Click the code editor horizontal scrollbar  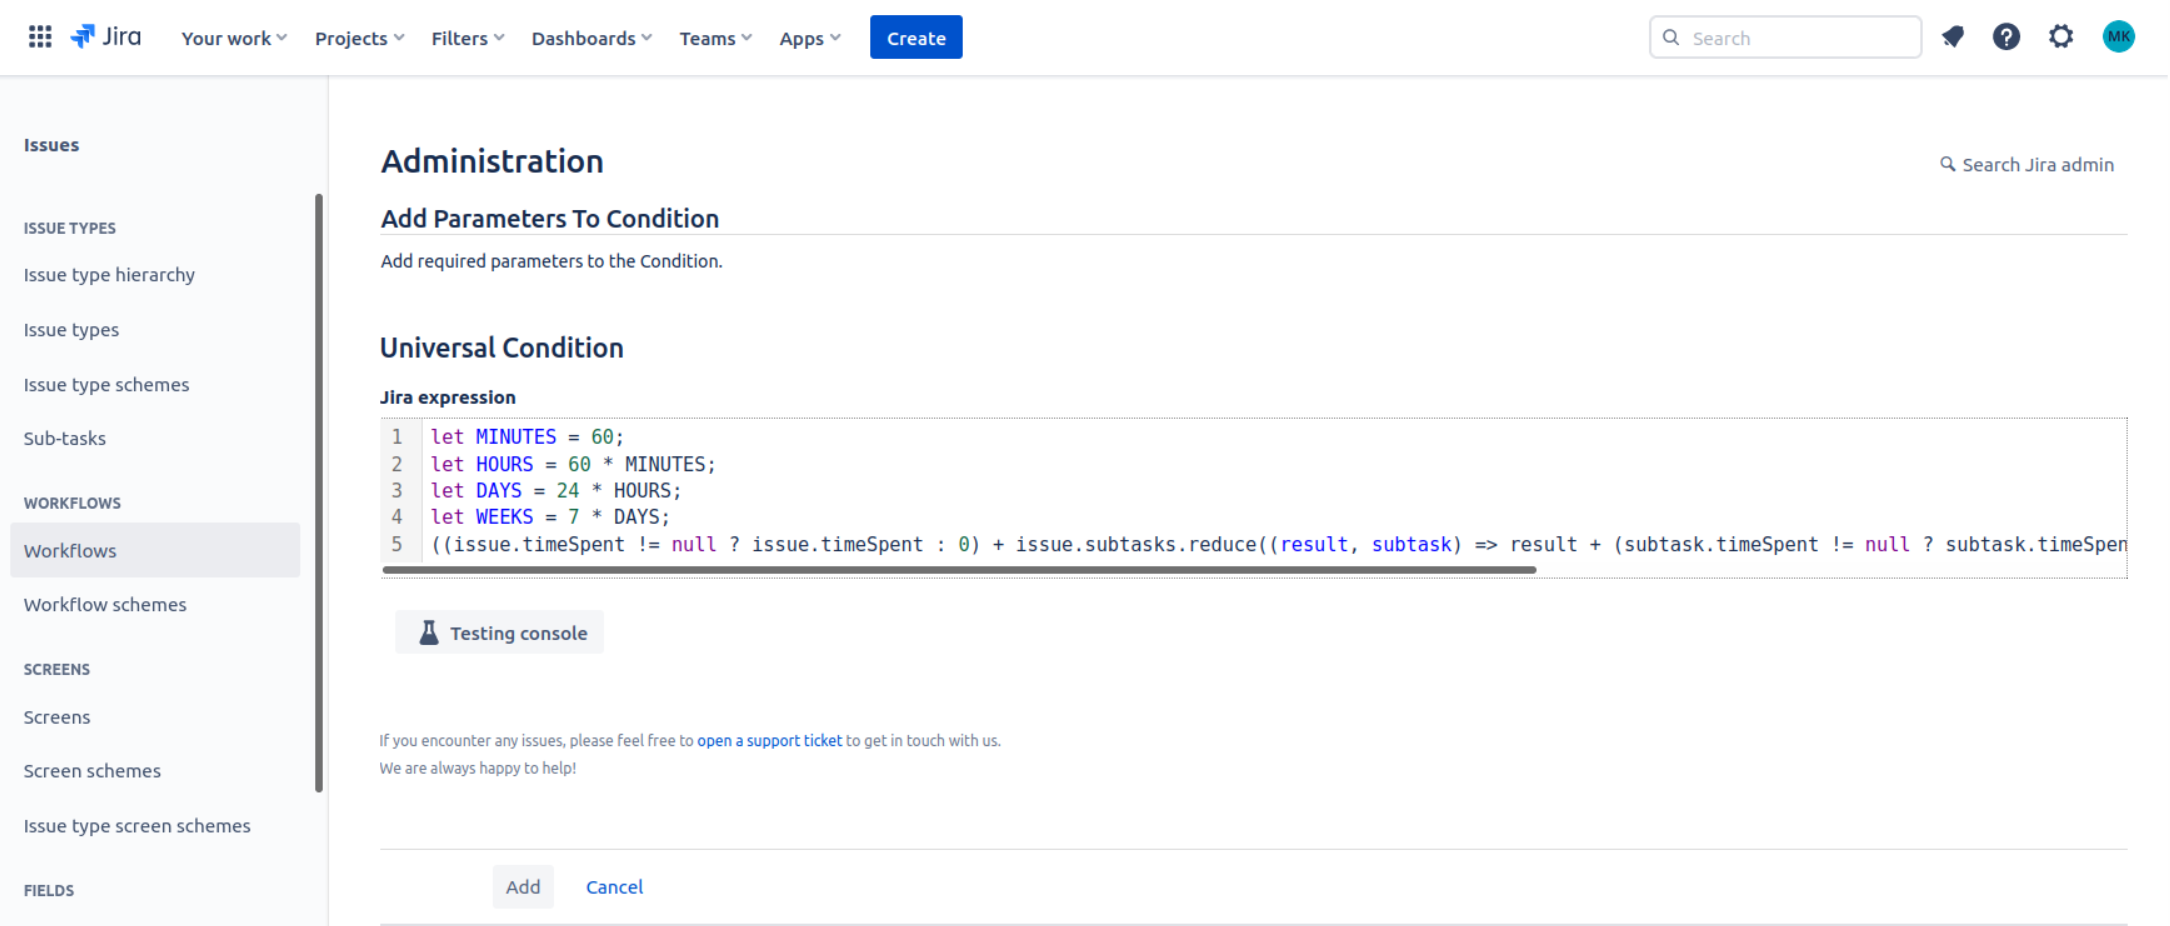(x=958, y=570)
